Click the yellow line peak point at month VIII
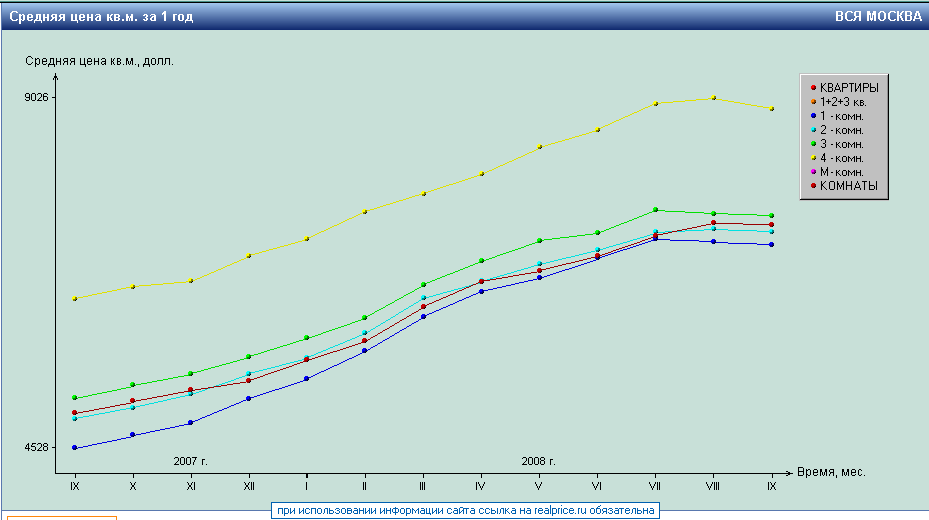929x520 pixels. coord(713,98)
